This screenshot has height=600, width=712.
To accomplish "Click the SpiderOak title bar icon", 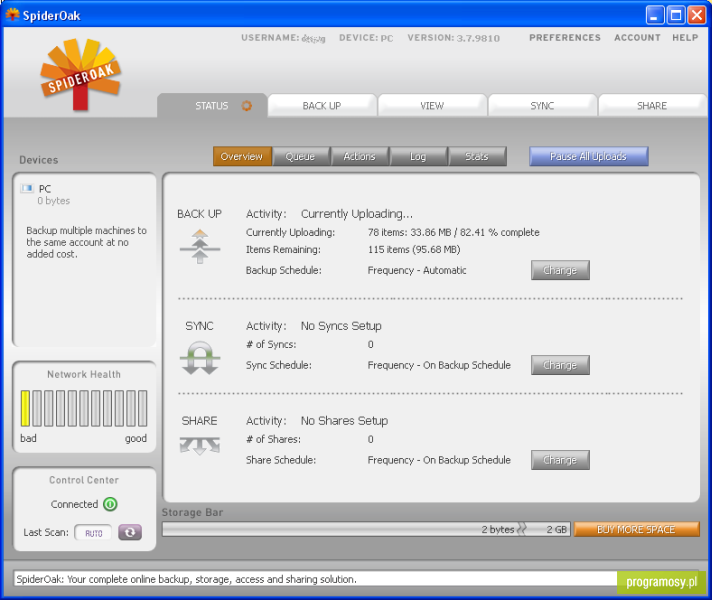I will pyautogui.click(x=12, y=15).
